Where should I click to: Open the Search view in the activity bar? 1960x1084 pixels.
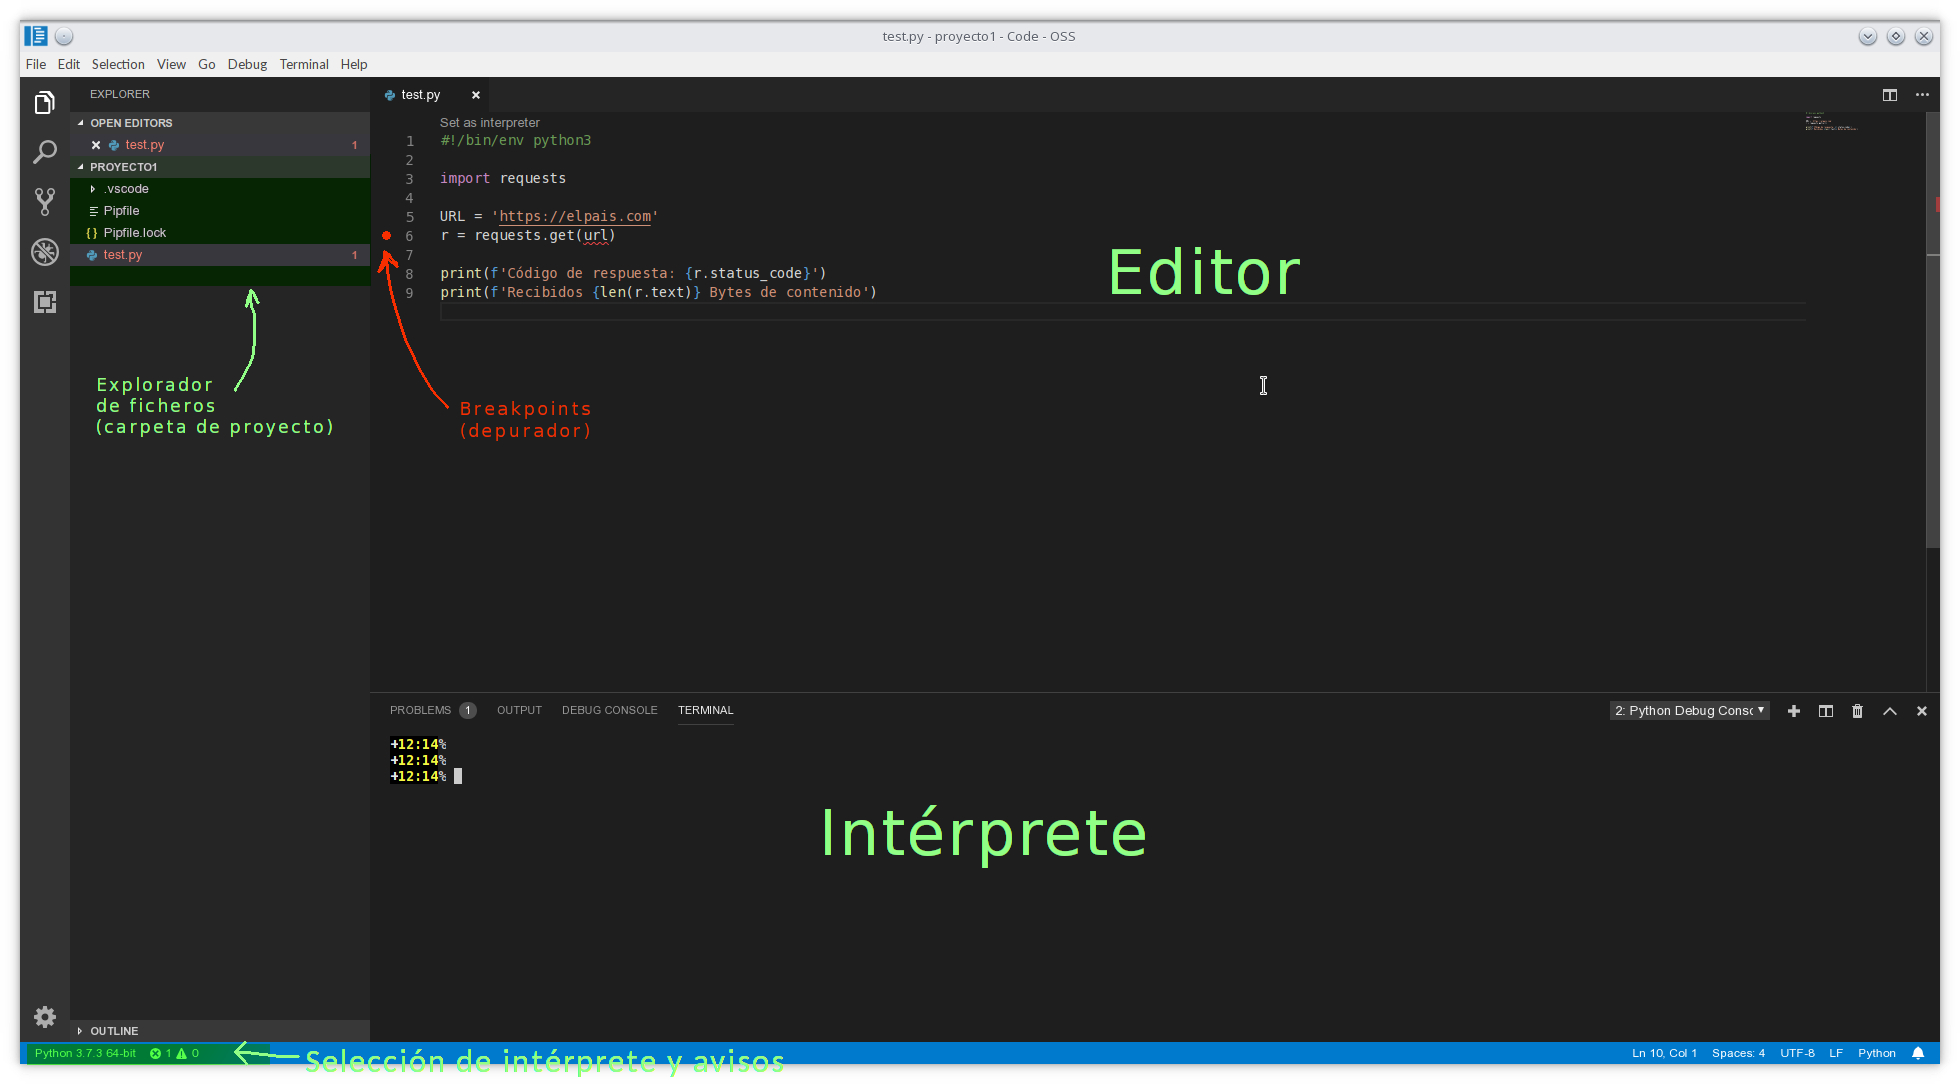point(44,151)
